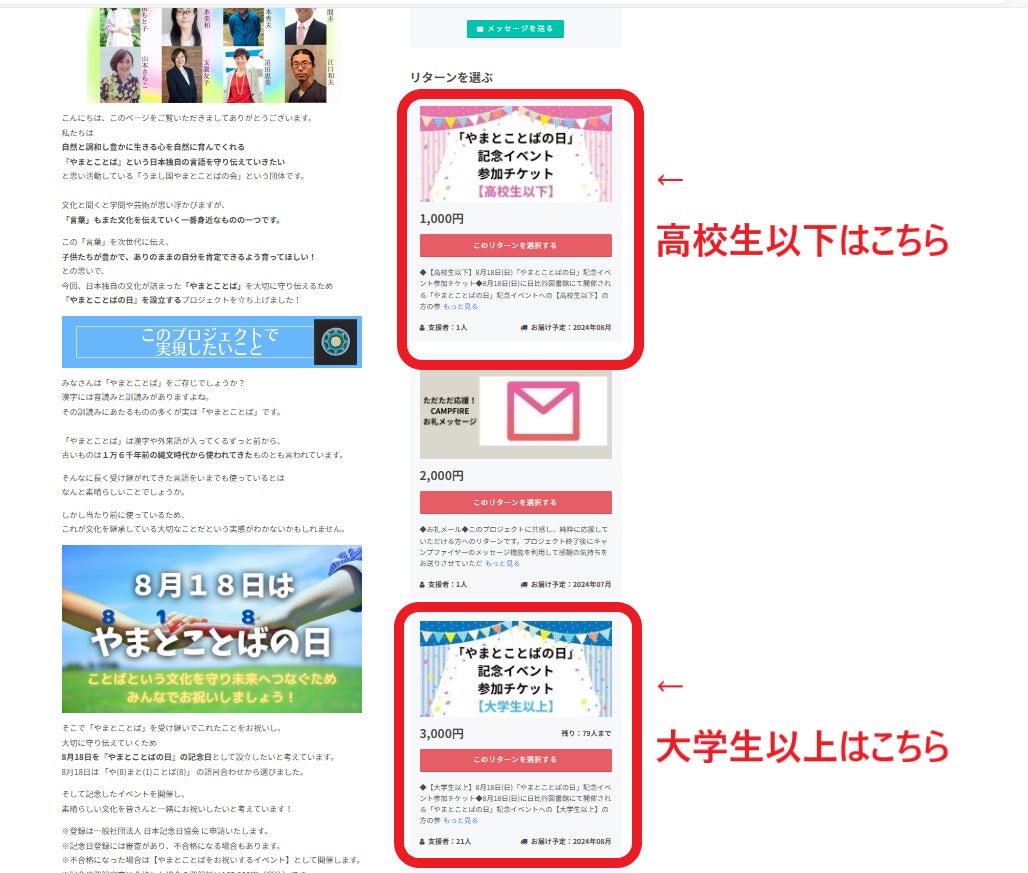The width and height of the screenshot is (1028, 873).
Task: Click the circular emblem icon on the blue banner
Action: click(x=335, y=342)
